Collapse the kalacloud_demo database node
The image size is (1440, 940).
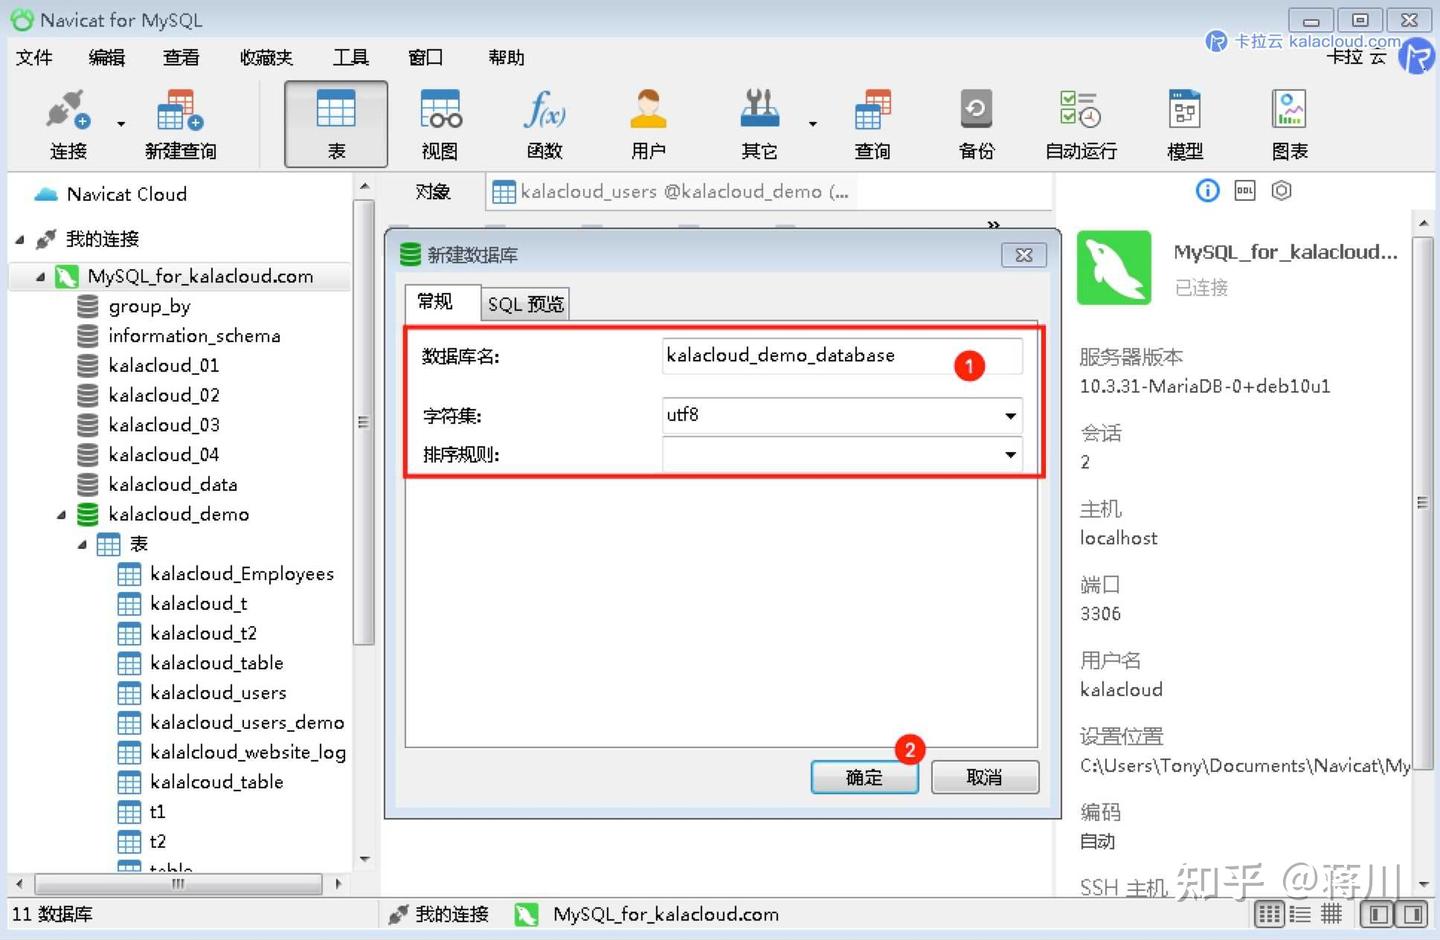pyautogui.click(x=60, y=514)
